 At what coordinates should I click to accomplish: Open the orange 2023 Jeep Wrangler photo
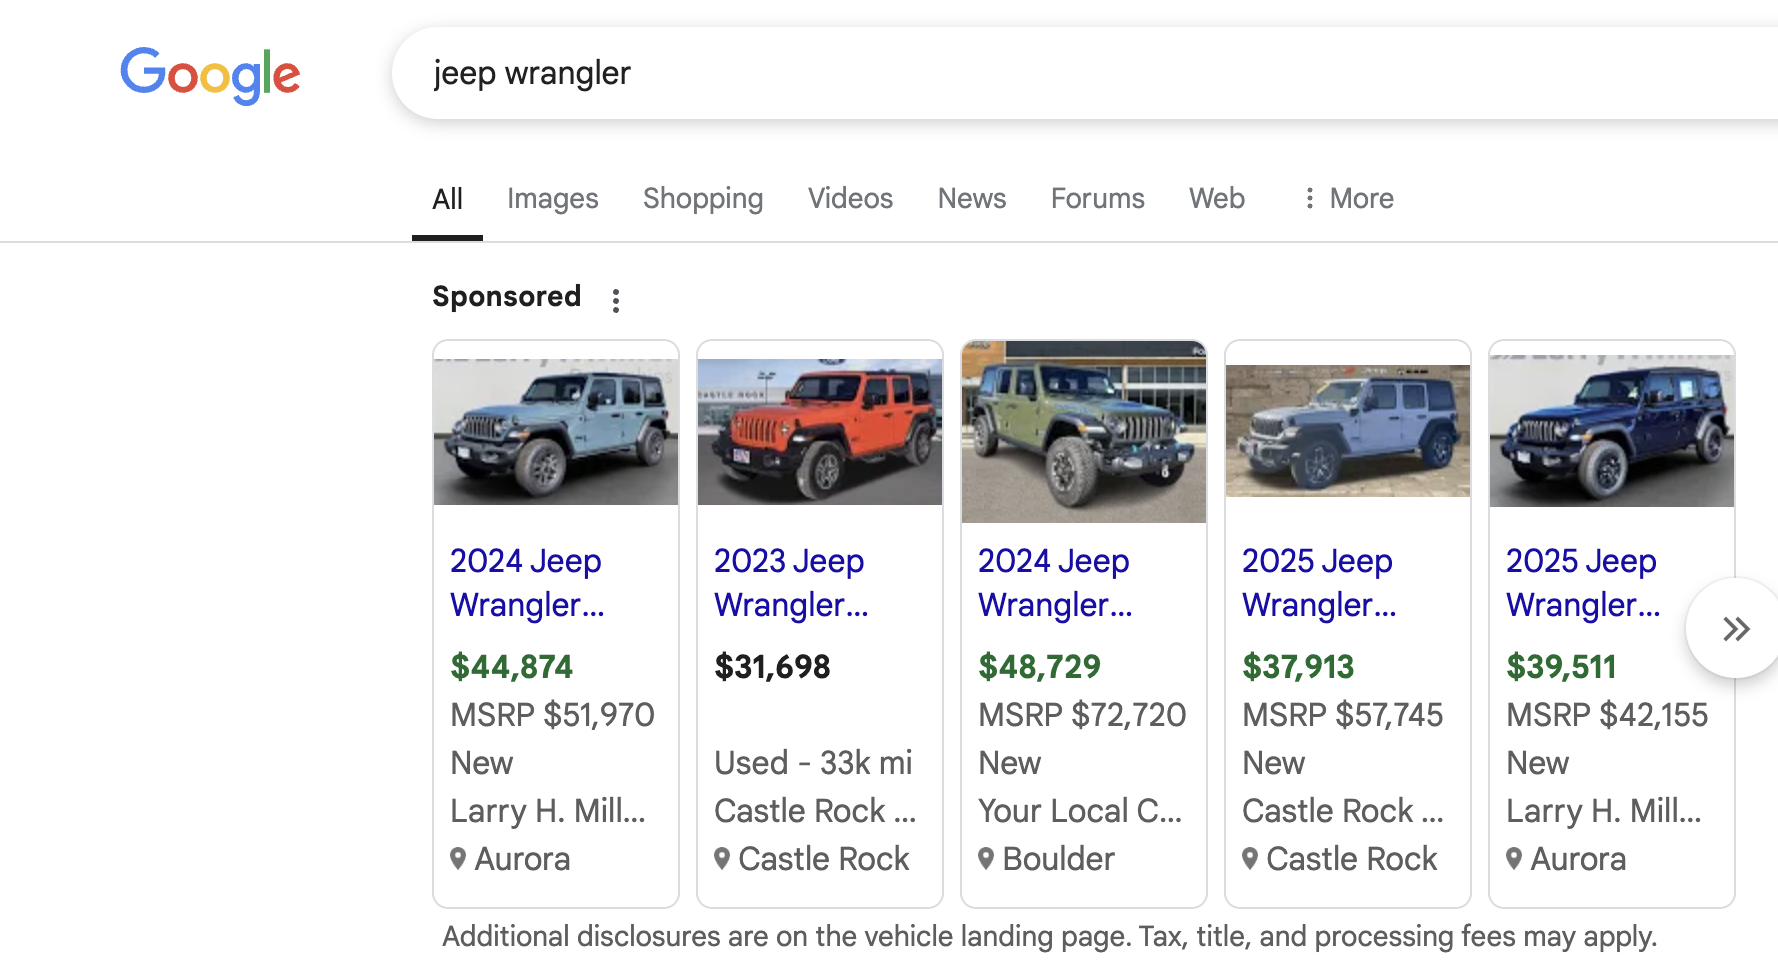tap(820, 431)
